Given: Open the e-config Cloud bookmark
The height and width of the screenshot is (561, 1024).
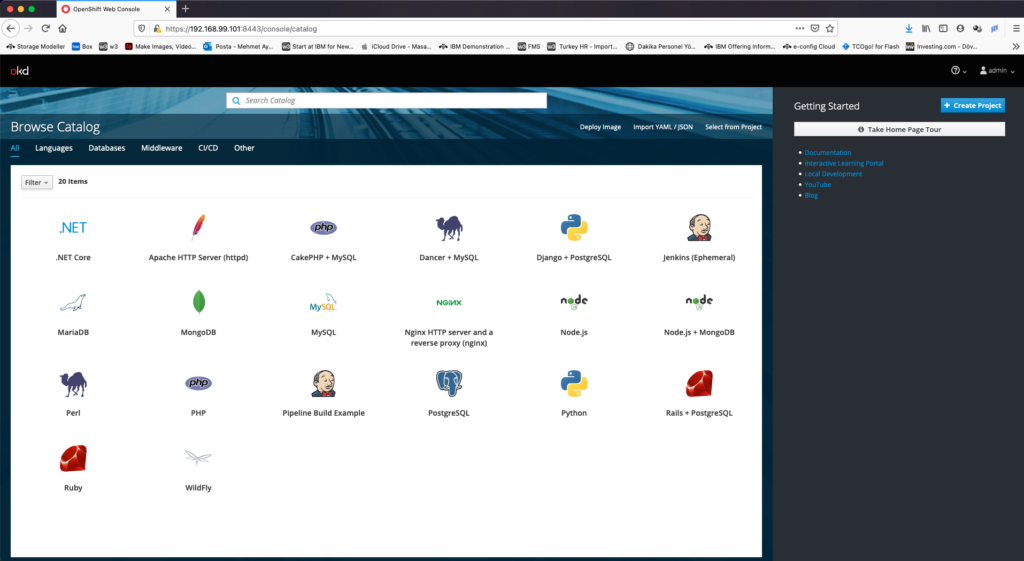Looking at the screenshot, I should pyautogui.click(x=809, y=46).
